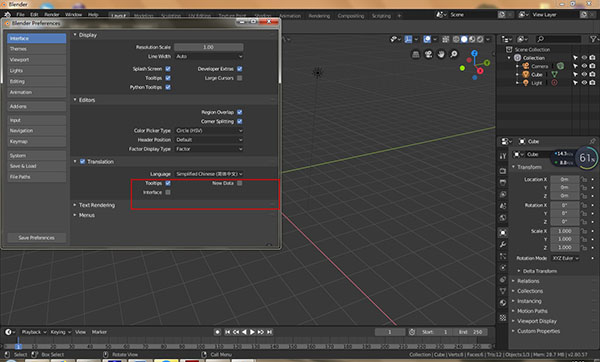Select the File Paths preferences section
Screen dimensions: 600x362
tap(36, 177)
